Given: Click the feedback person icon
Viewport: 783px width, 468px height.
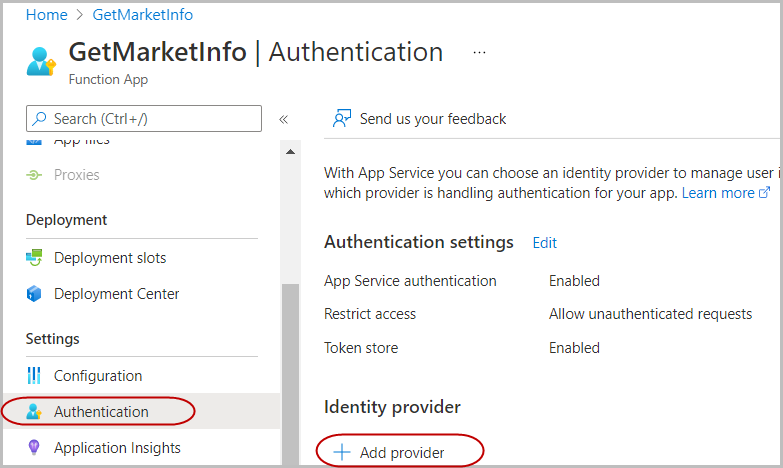Looking at the screenshot, I should 342,119.
